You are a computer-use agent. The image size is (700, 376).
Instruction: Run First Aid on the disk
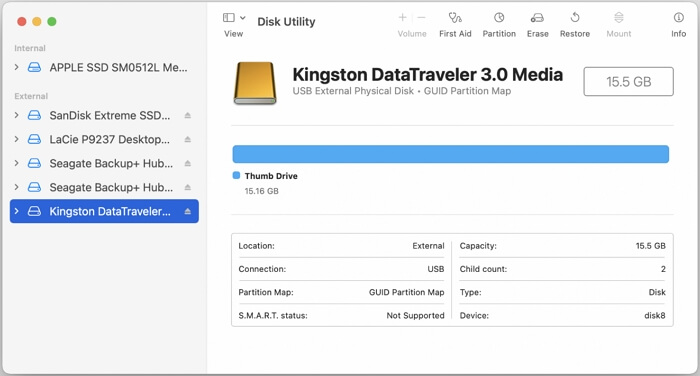(455, 25)
